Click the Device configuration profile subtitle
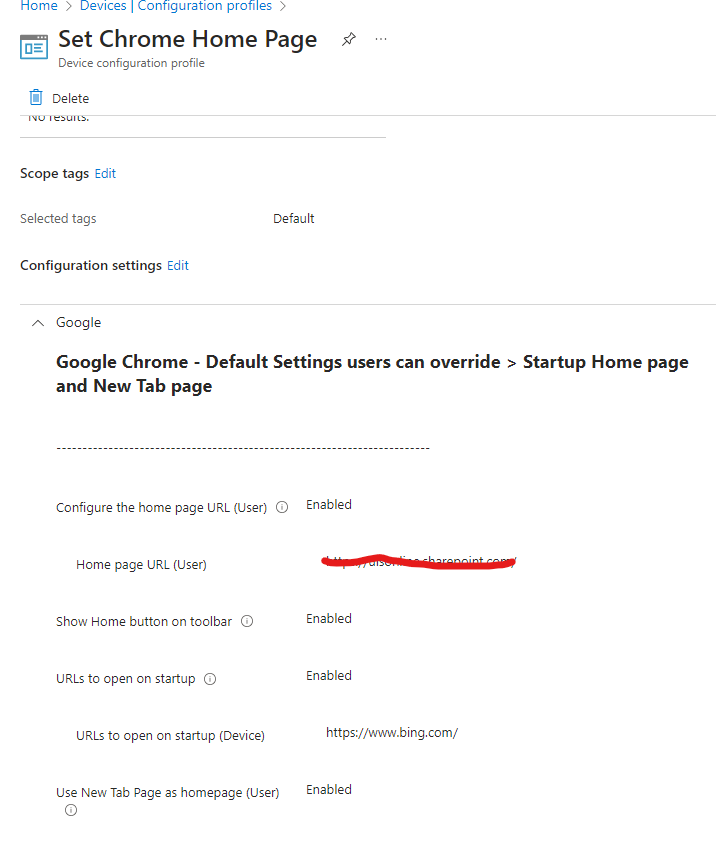The width and height of the screenshot is (716, 856). click(132, 63)
